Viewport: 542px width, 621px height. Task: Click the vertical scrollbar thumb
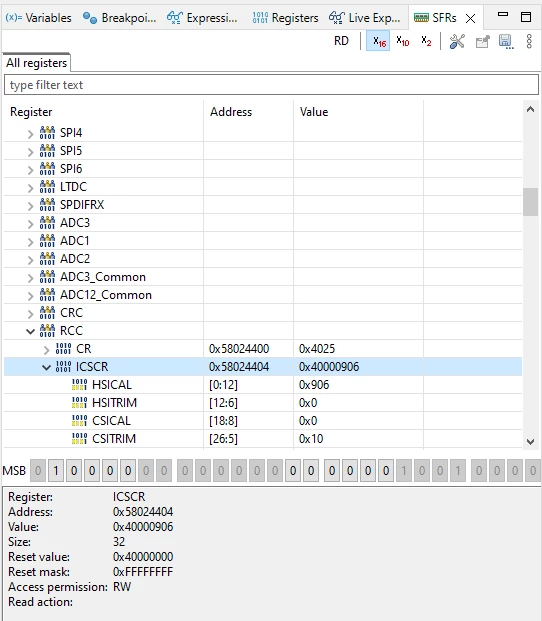tap(530, 202)
